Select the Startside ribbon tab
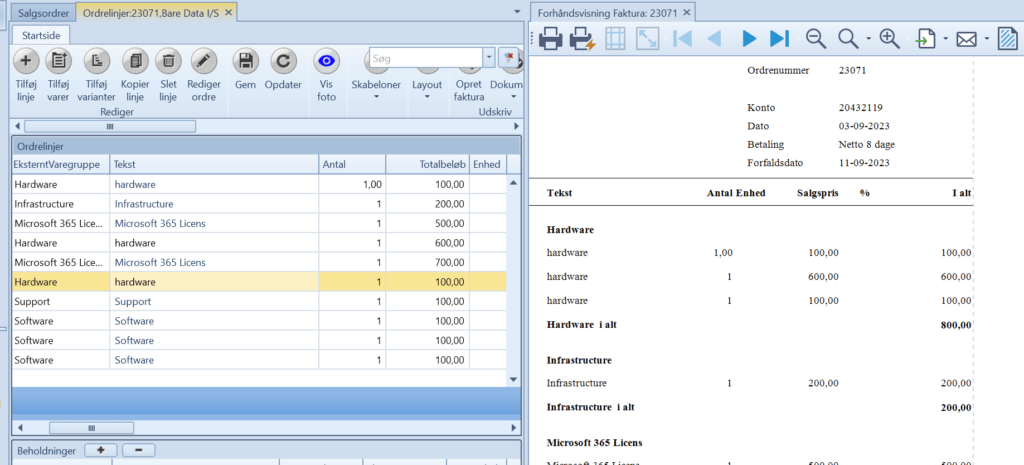This screenshot has width=1024, height=465. click(41, 35)
